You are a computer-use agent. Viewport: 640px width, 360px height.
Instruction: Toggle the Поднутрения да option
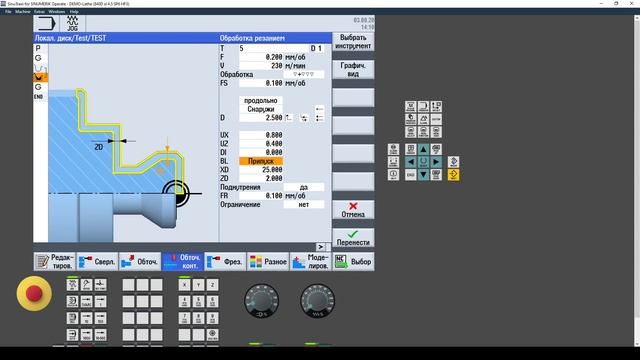(x=304, y=187)
